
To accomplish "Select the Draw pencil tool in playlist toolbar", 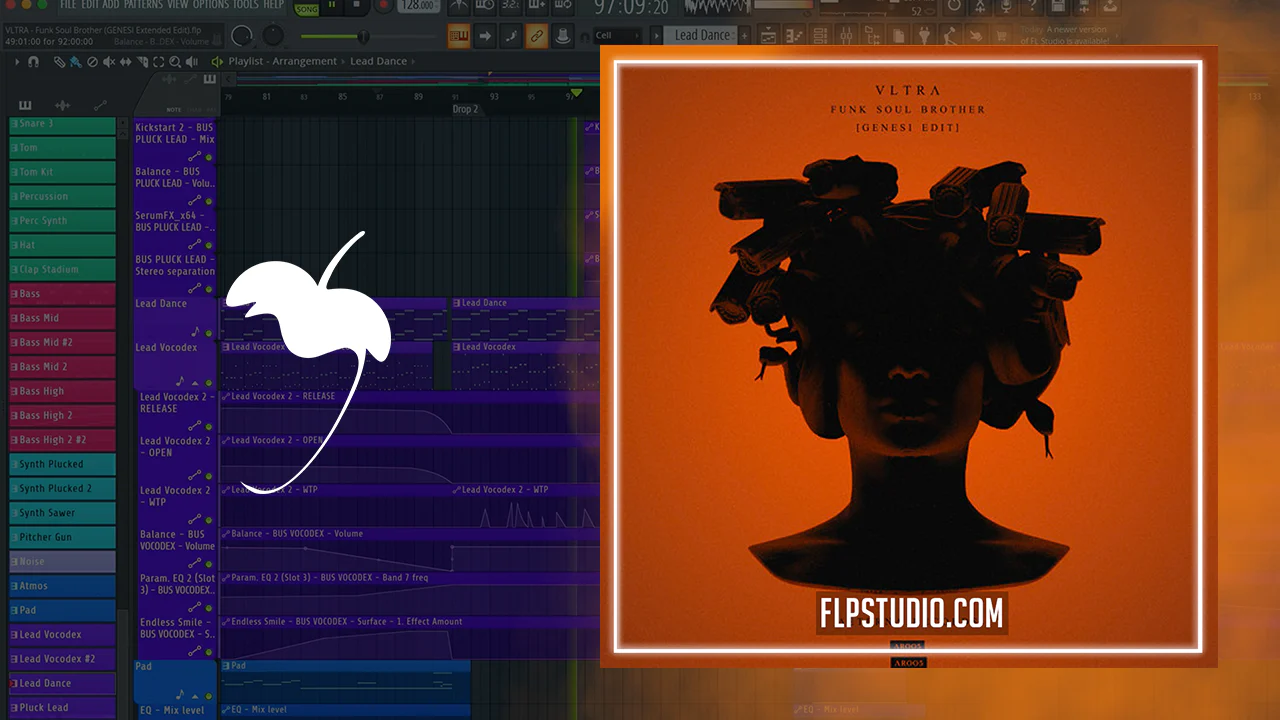I will tap(61, 62).
